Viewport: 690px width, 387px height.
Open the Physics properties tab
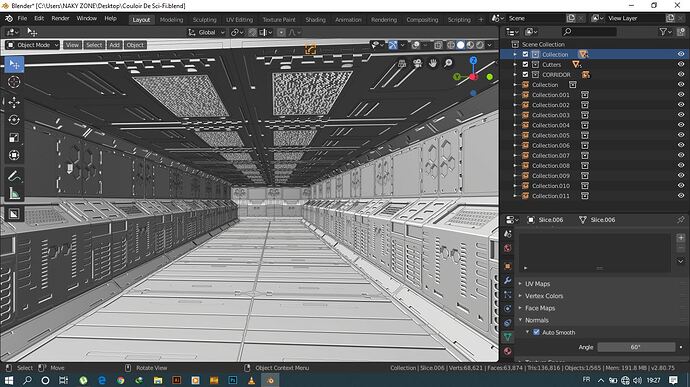[x=507, y=309]
